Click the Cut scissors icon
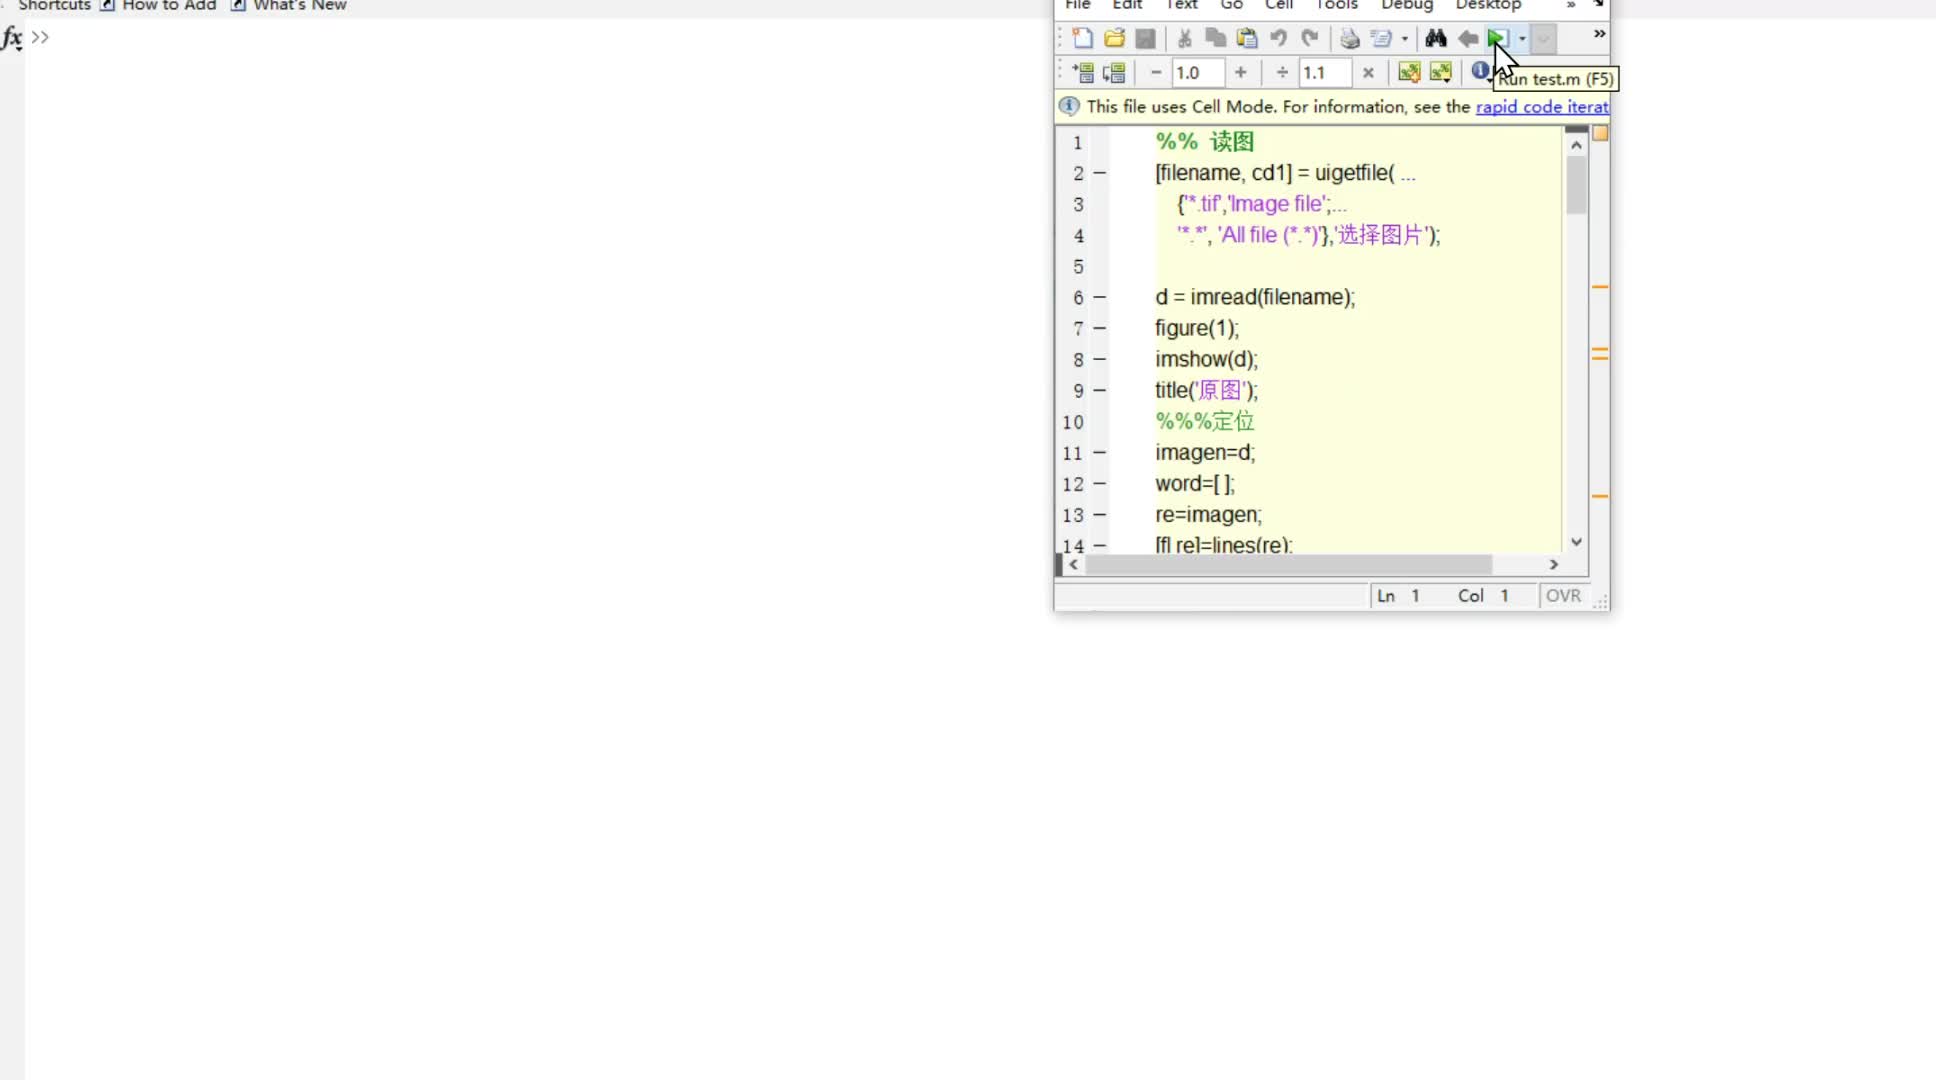The height and width of the screenshot is (1080, 1936). (1184, 38)
